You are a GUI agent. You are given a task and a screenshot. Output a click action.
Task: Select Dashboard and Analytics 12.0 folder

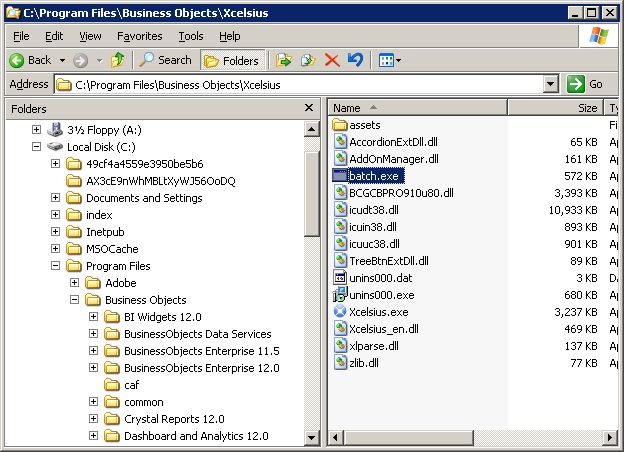pos(196,436)
